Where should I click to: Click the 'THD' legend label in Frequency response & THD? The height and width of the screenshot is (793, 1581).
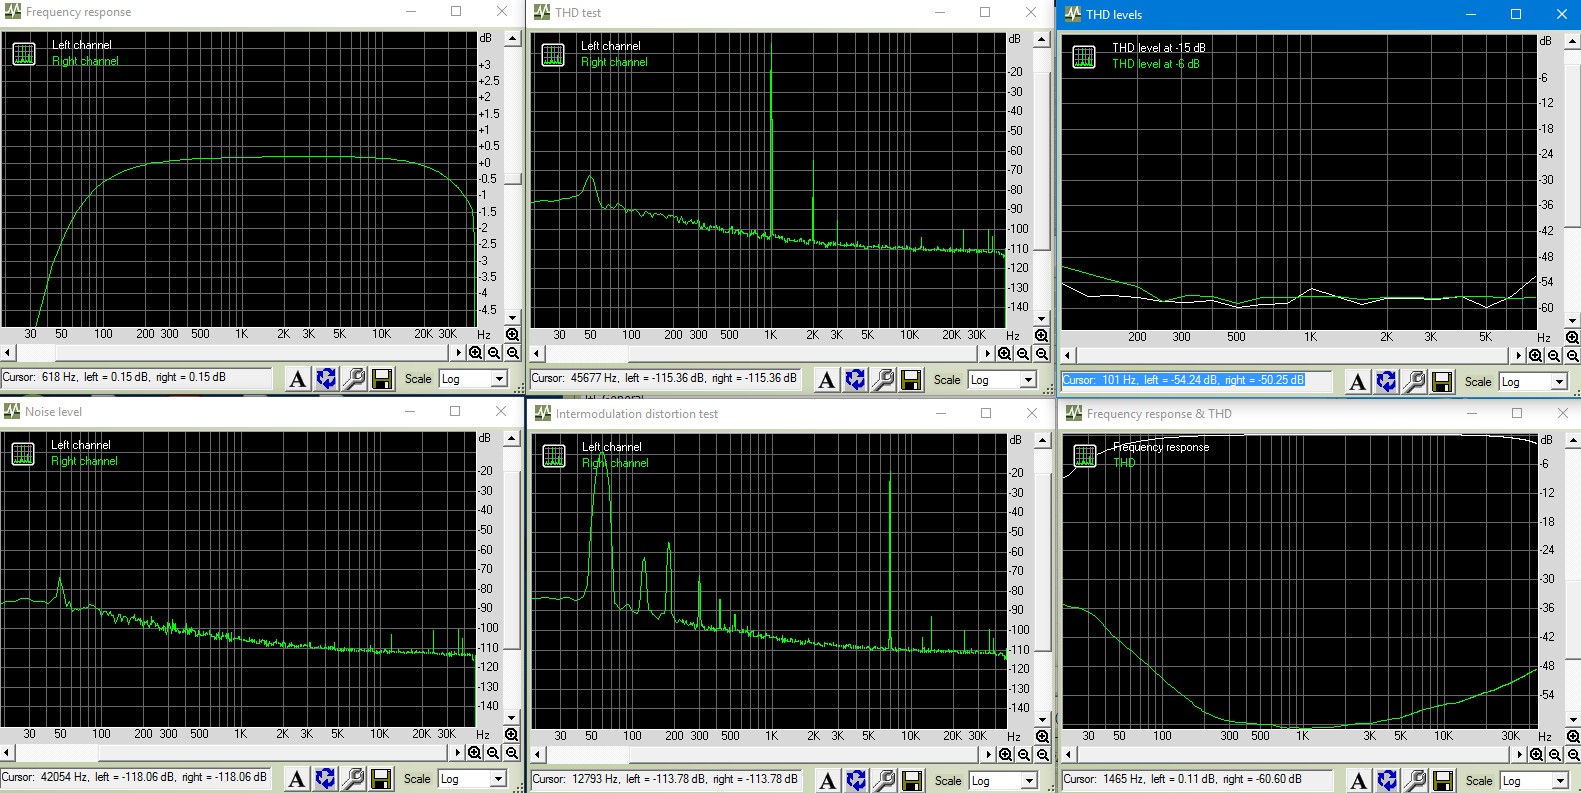click(1124, 463)
